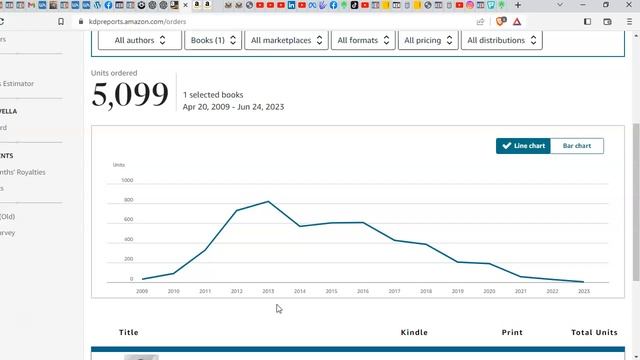Click the date range Apr 20, 2009 - Jun 24, 2023
The image size is (640, 360).
[x=233, y=107]
